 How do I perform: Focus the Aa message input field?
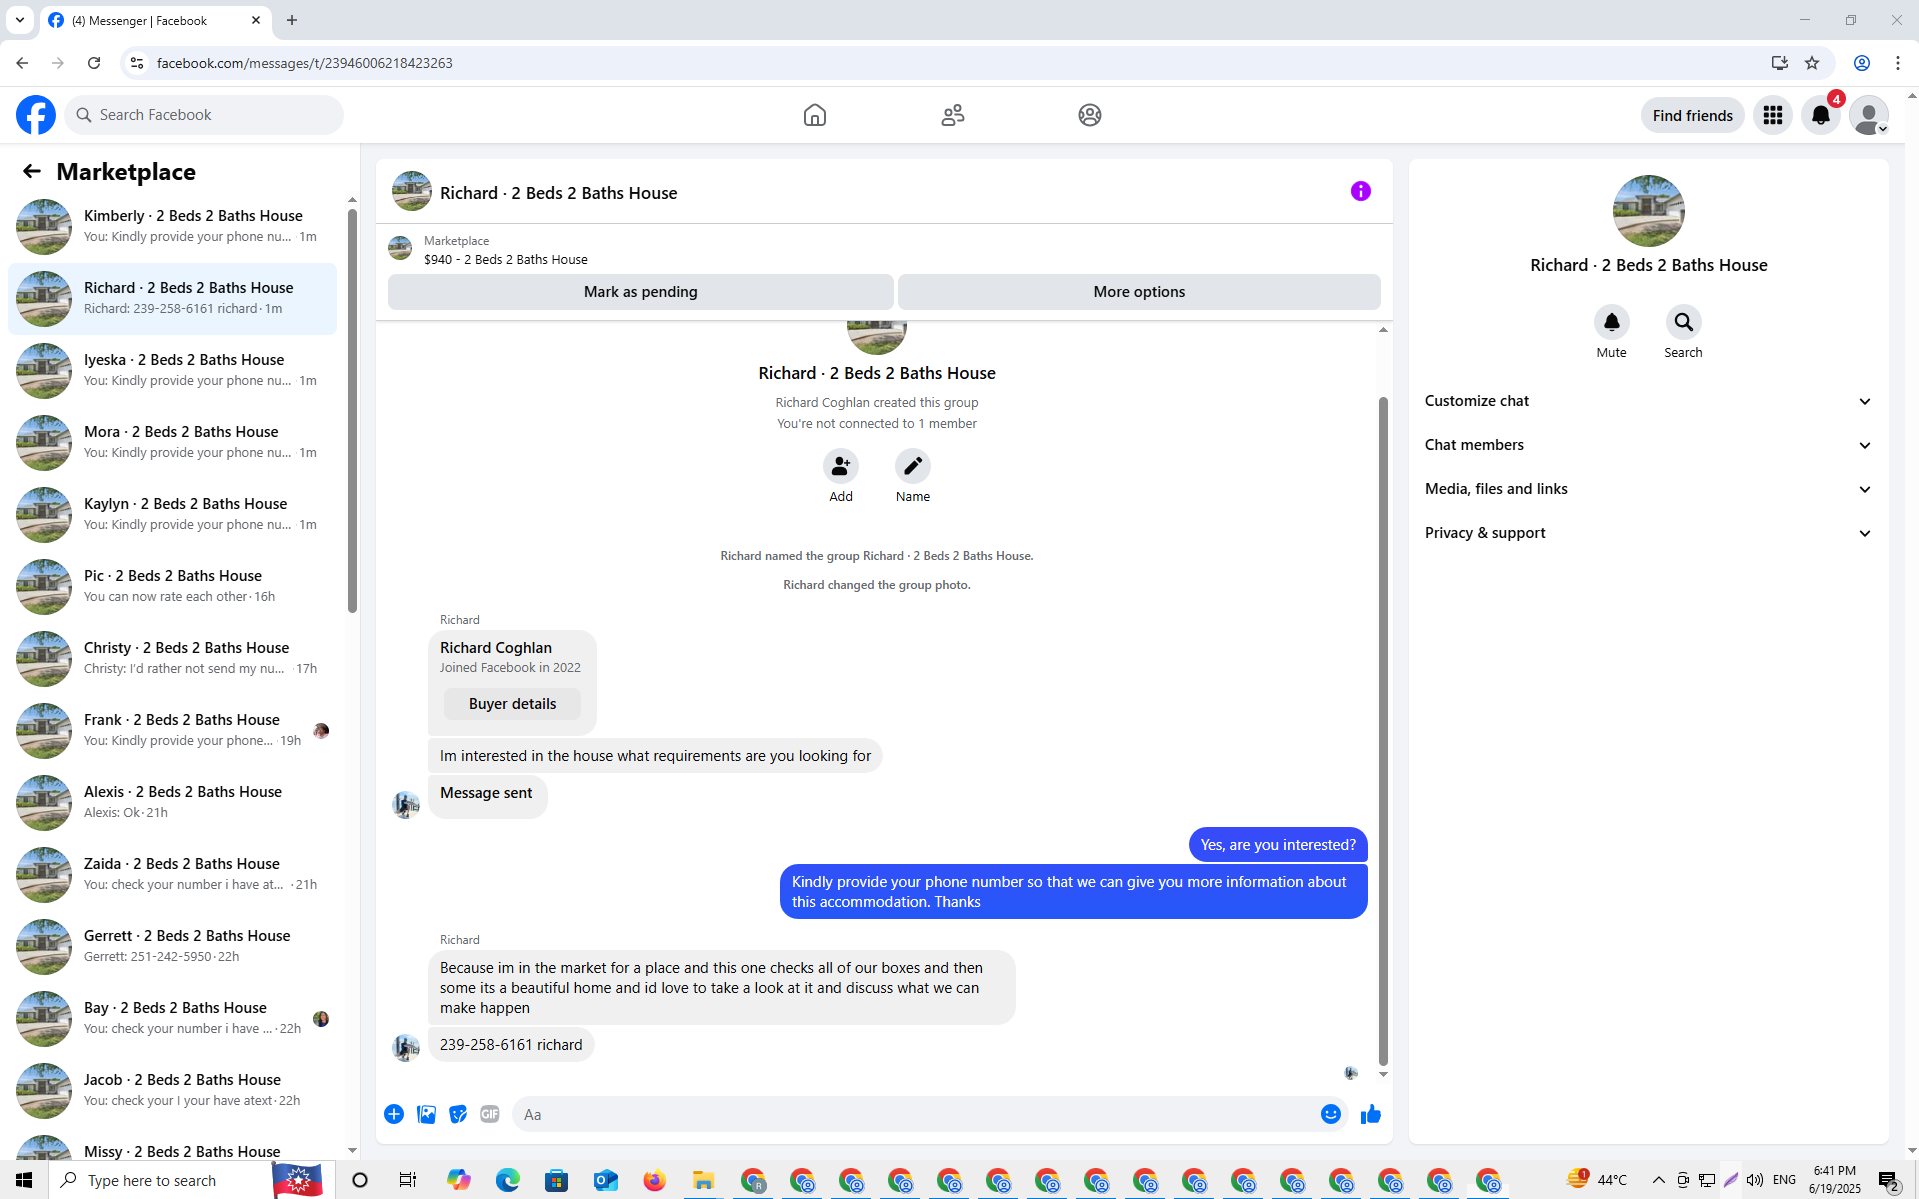[x=915, y=1114]
